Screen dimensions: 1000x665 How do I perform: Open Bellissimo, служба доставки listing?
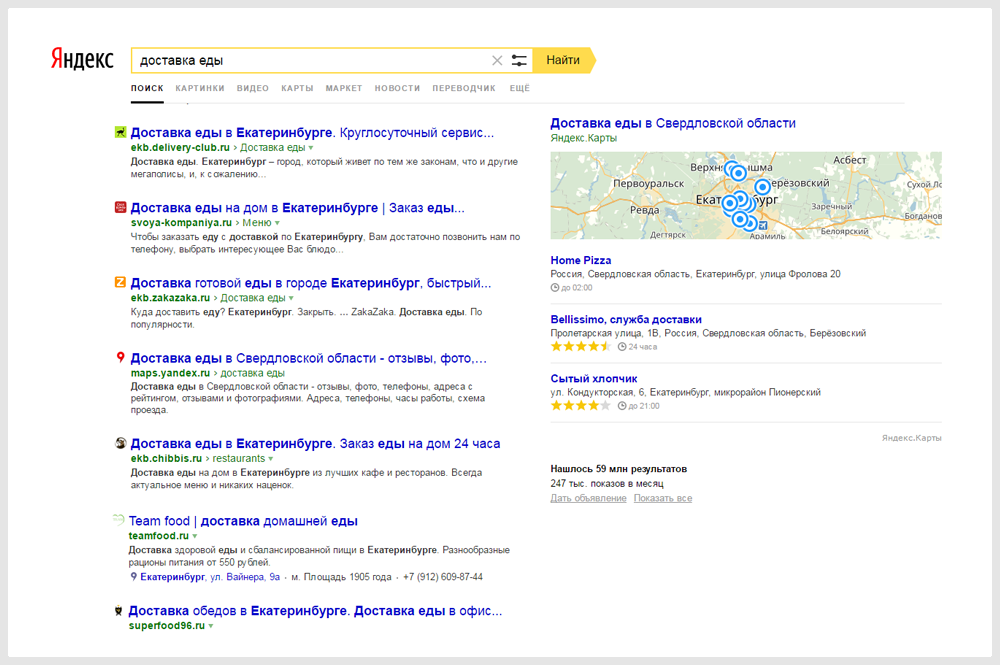[626, 319]
